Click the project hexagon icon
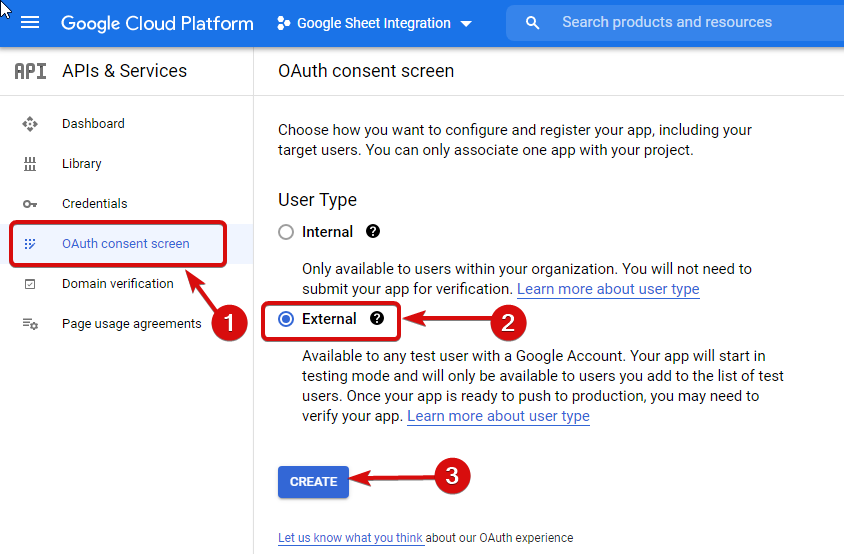Image resolution: width=844 pixels, height=554 pixels. [x=283, y=23]
